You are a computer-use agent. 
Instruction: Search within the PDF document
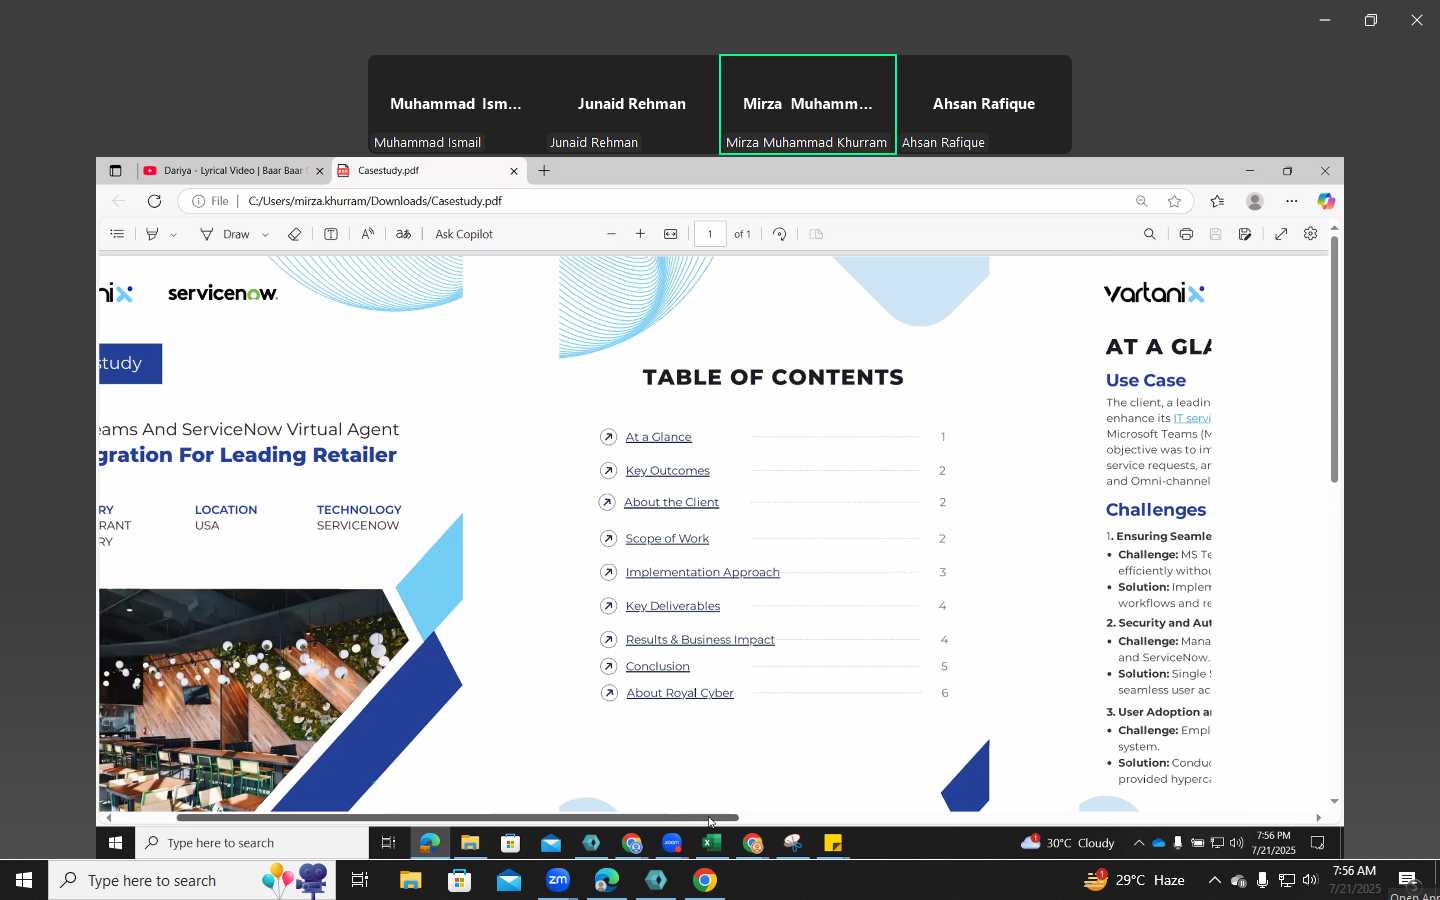click(1149, 234)
